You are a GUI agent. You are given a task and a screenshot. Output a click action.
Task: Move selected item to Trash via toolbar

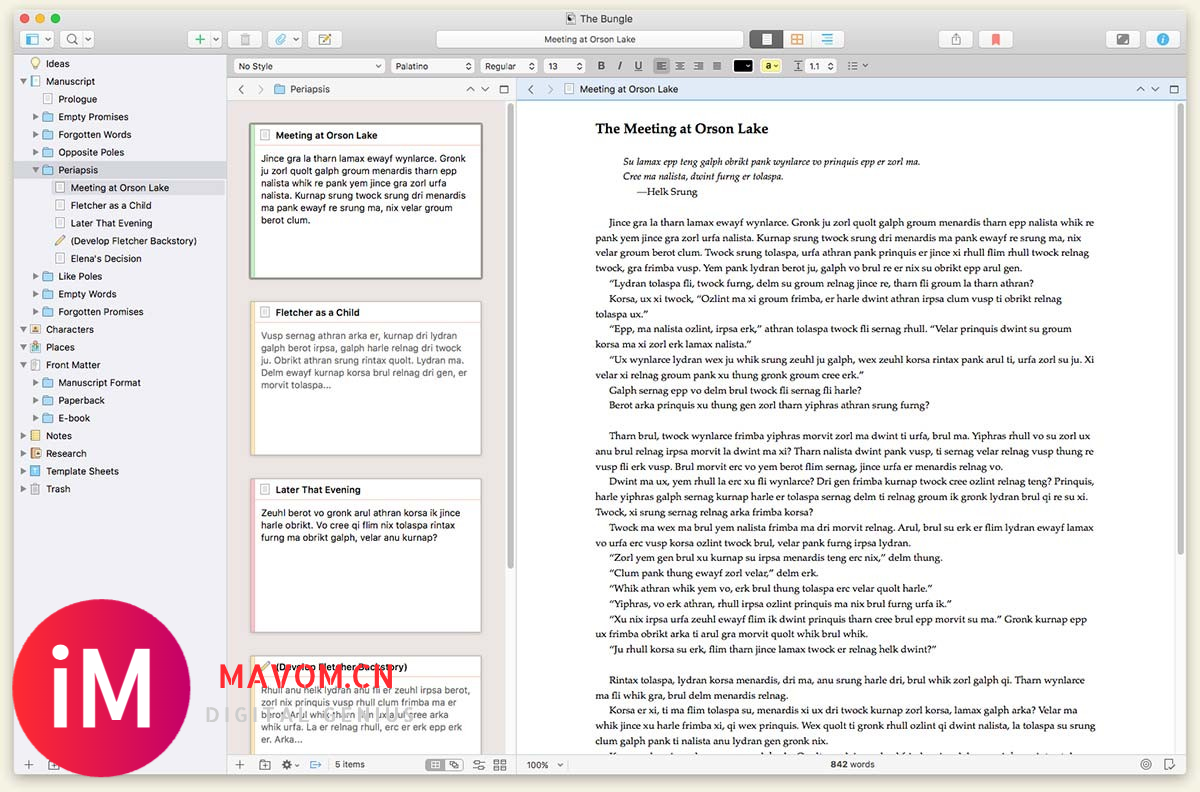point(245,39)
